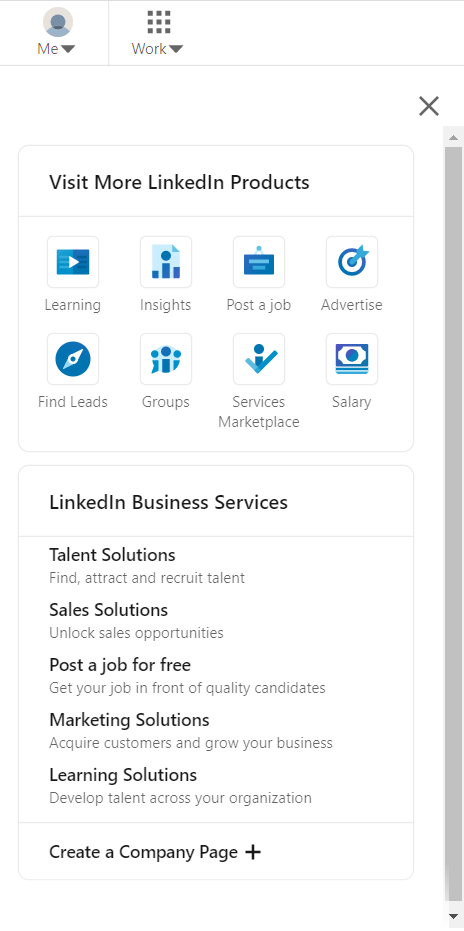Open the Learning product icon
This screenshot has width=464, height=931.
tap(72, 262)
